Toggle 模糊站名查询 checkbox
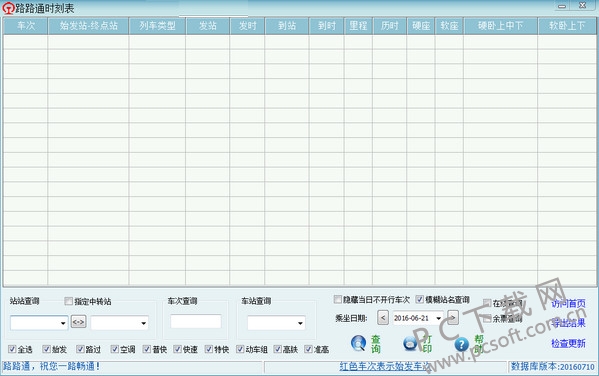Image resolution: width=599 pixels, height=376 pixels. (x=419, y=299)
